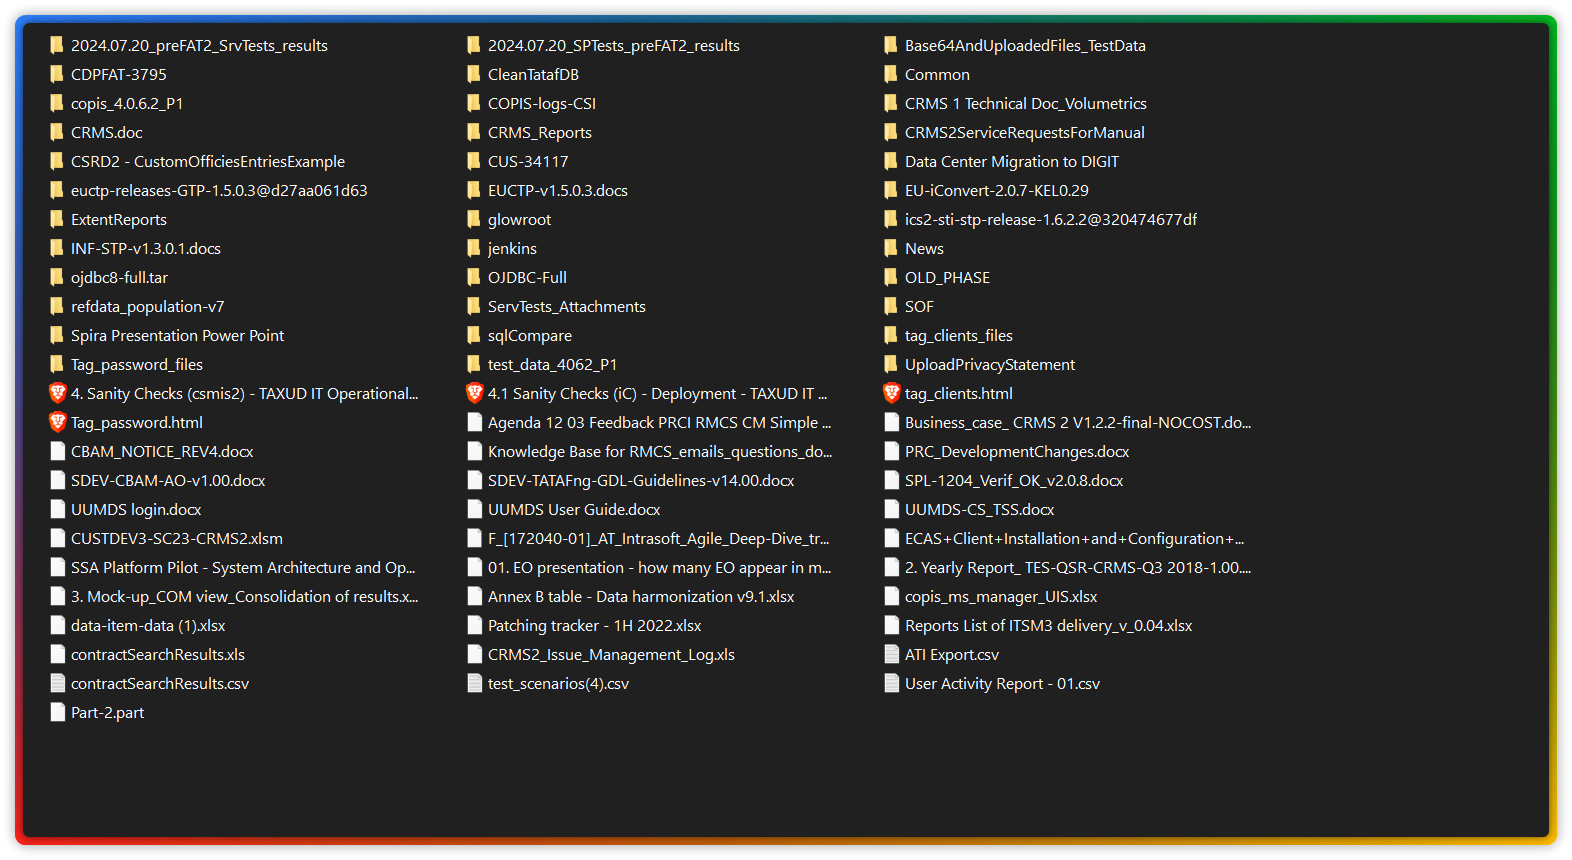1572x860 pixels.
Task: Click contractSearchResults.xls file name
Action: [x=158, y=655]
